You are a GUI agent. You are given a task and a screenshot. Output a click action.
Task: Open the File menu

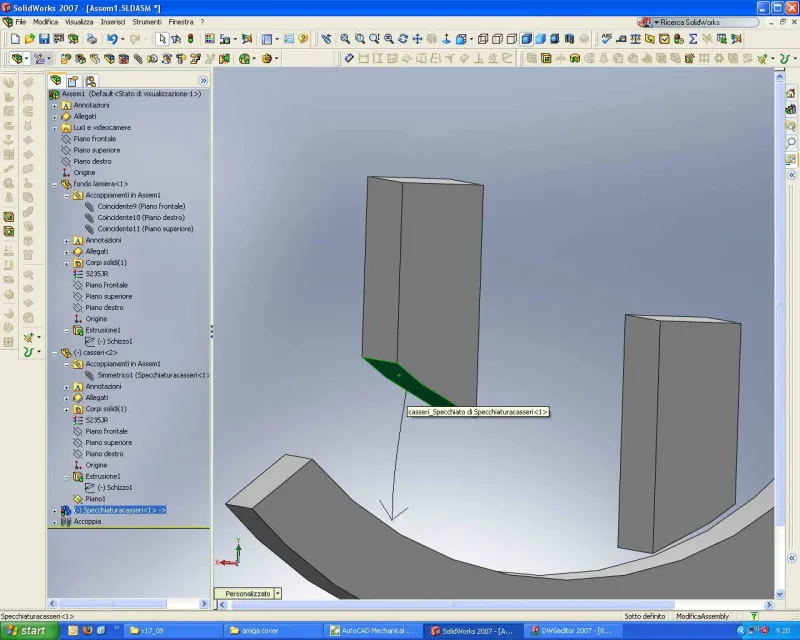tap(20, 22)
